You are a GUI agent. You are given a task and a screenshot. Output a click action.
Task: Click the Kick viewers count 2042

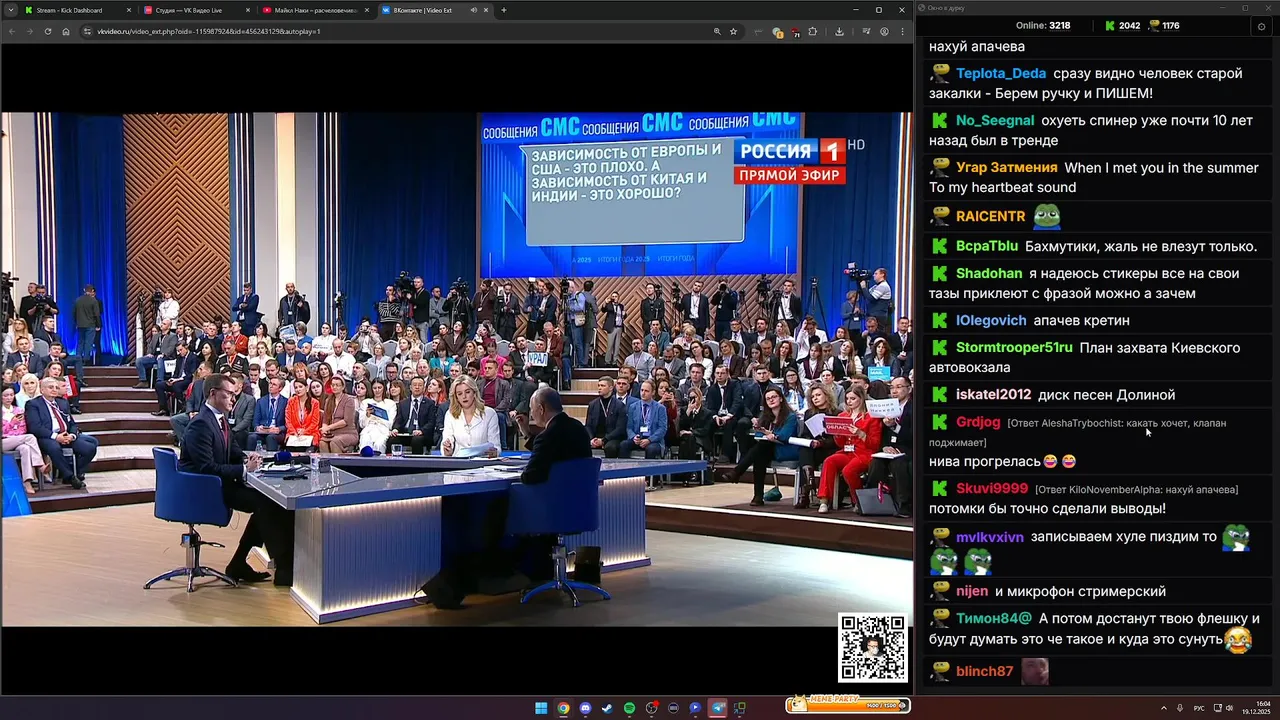(1122, 26)
